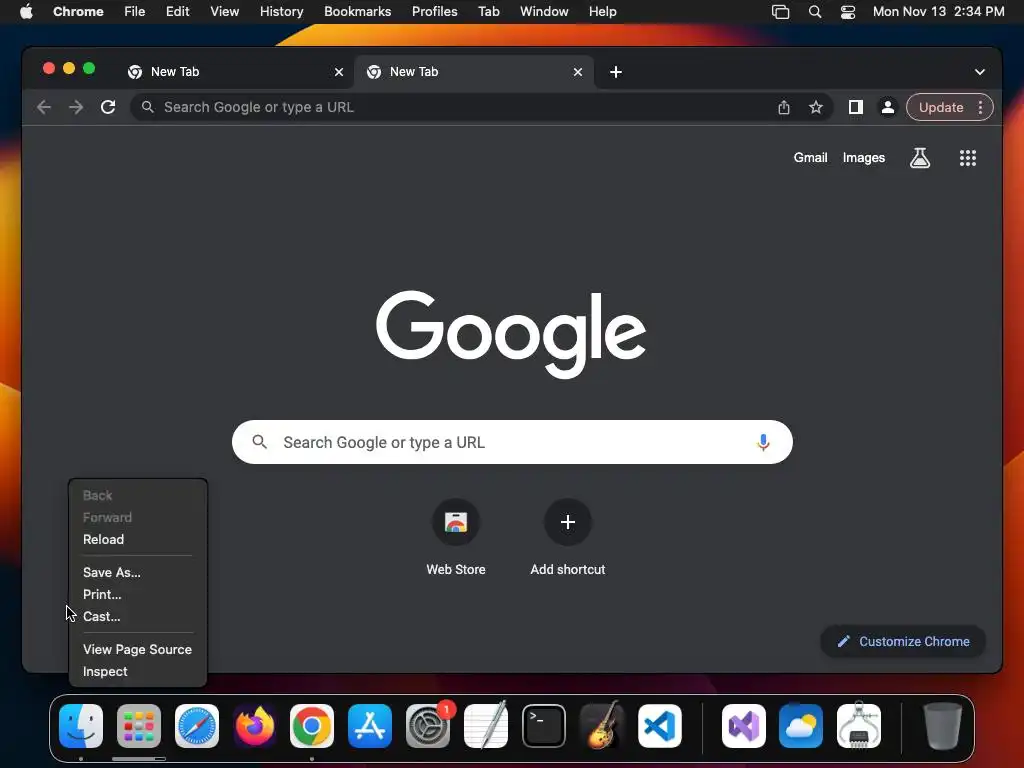Screen dimensions: 1024x768
Task: Open the Bookmarks menu
Action: tap(357, 12)
